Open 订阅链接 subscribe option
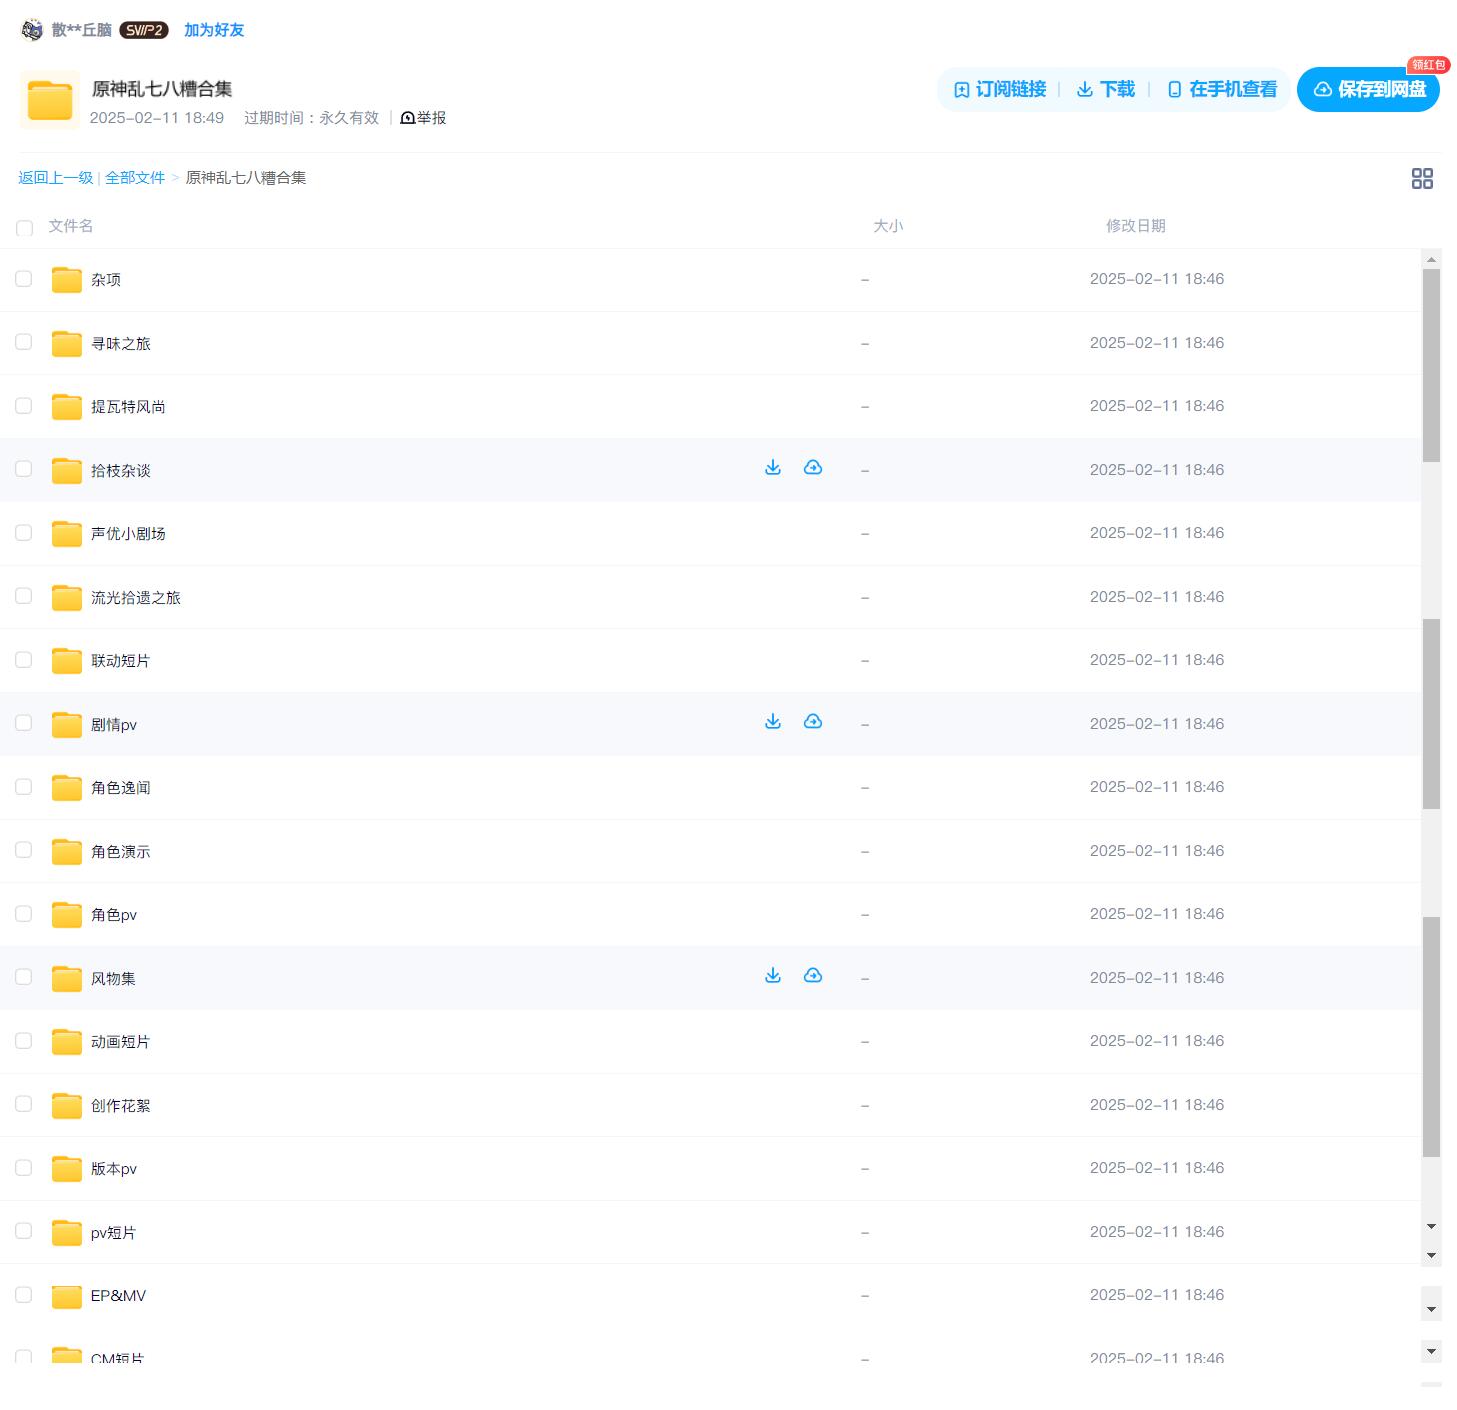1457x1410 pixels. coord(999,90)
